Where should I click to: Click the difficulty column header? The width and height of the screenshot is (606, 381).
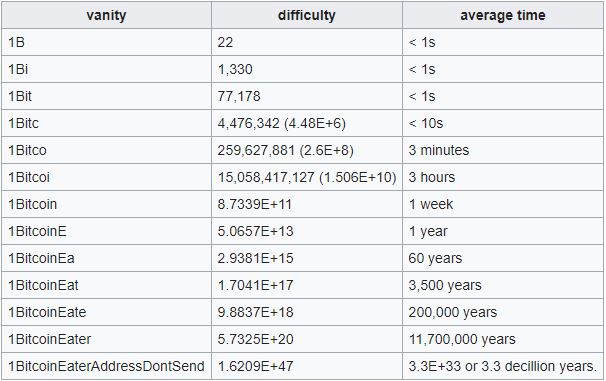click(307, 15)
